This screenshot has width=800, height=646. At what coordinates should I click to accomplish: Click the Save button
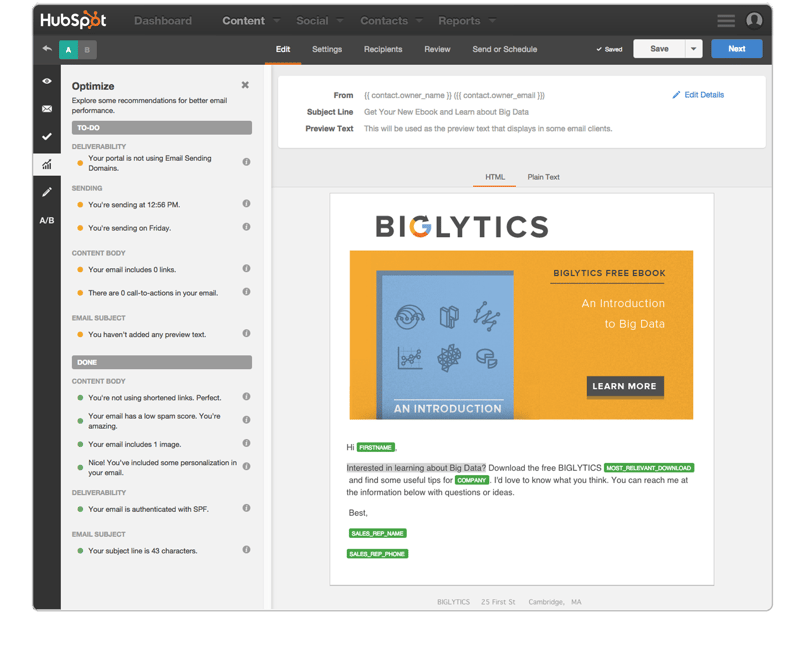click(x=659, y=49)
